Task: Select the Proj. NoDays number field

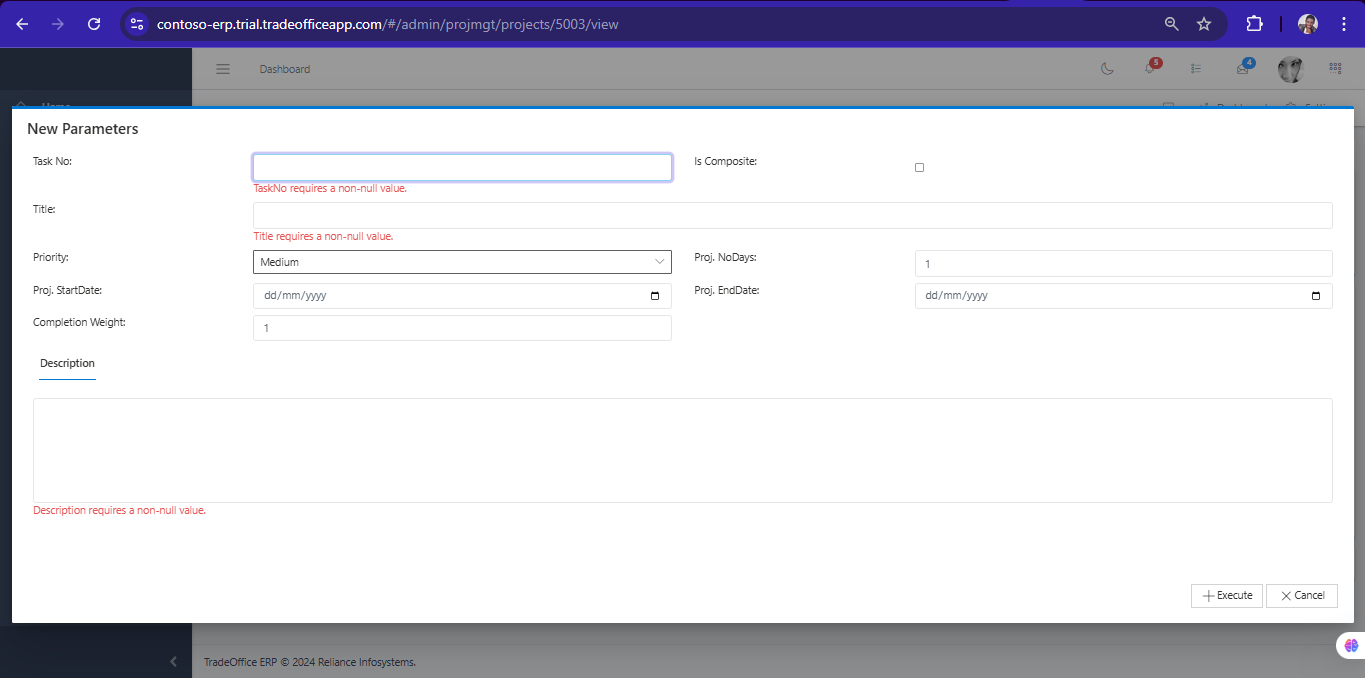Action: click(x=1122, y=263)
